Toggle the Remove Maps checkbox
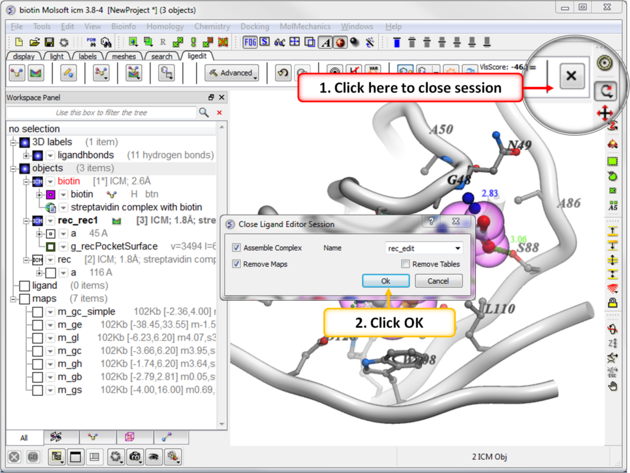The image size is (630, 473). 237,264
